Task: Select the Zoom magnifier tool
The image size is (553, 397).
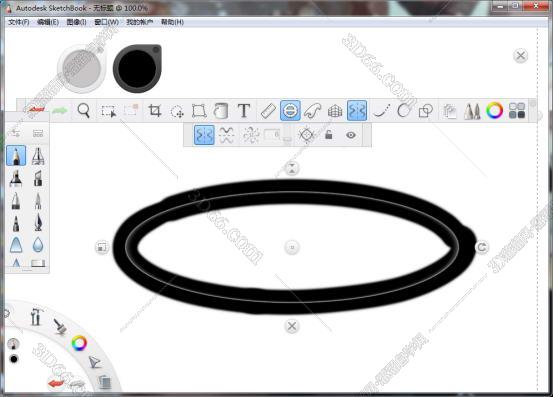Action: pos(84,111)
